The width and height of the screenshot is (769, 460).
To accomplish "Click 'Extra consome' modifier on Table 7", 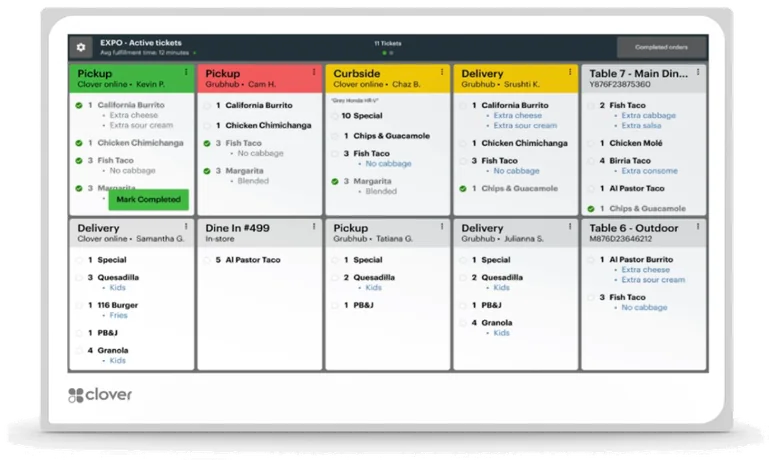I will [649, 171].
